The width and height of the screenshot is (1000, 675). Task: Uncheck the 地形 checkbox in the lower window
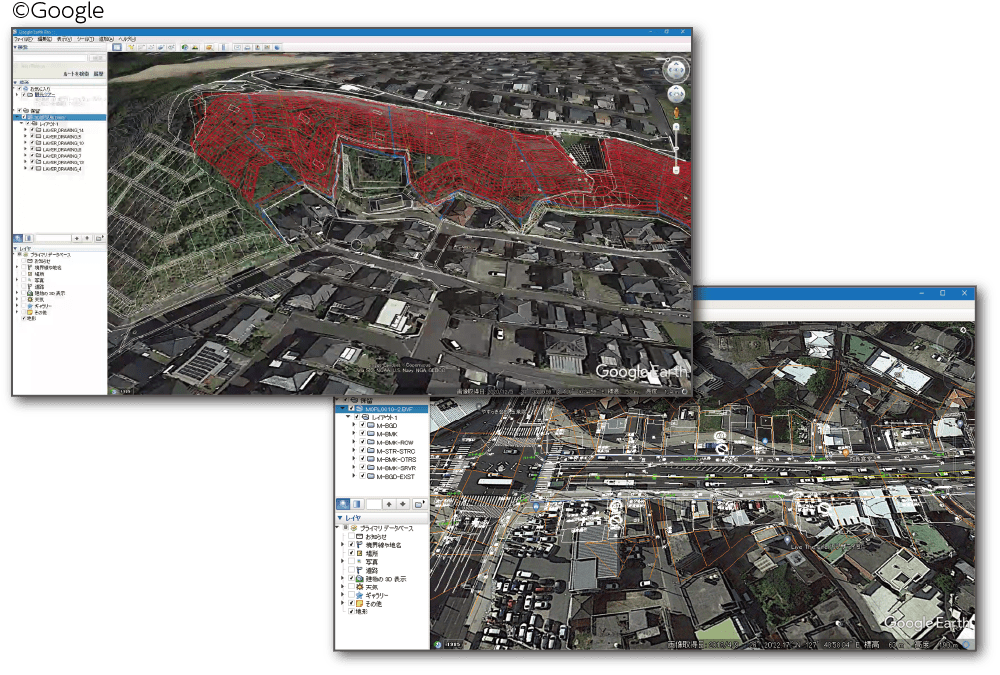point(351,611)
